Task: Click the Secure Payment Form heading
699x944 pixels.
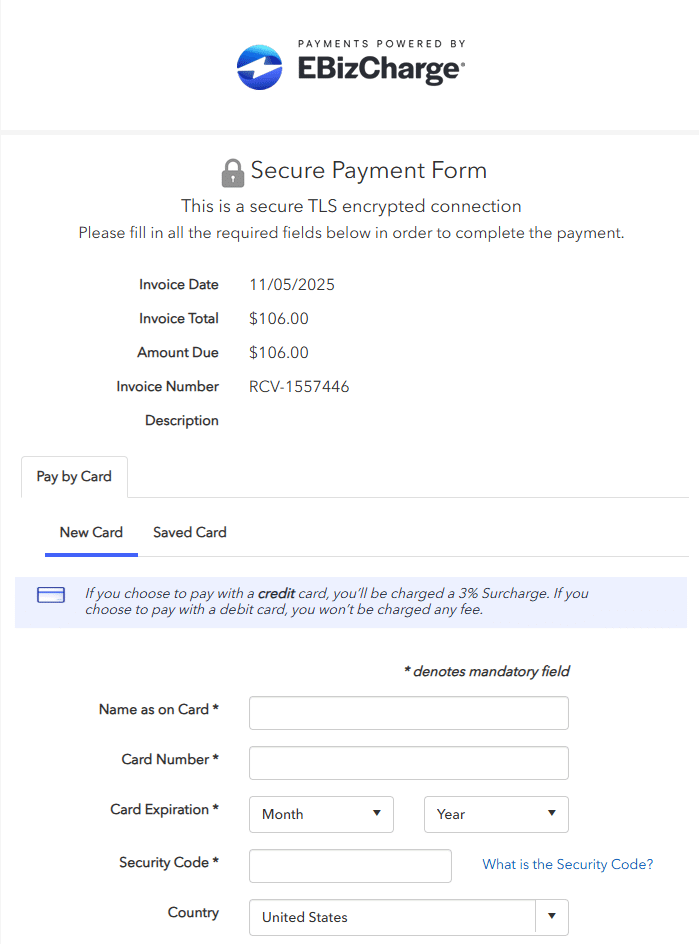Action: point(368,170)
